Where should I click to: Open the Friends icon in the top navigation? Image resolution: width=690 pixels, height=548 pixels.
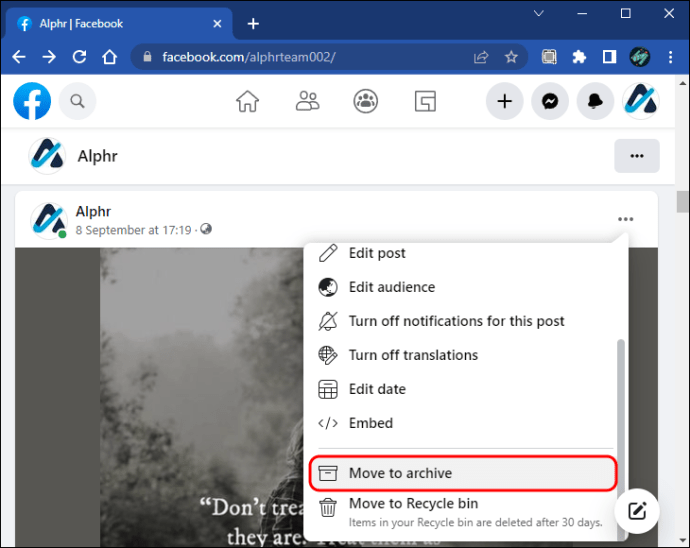[308, 101]
